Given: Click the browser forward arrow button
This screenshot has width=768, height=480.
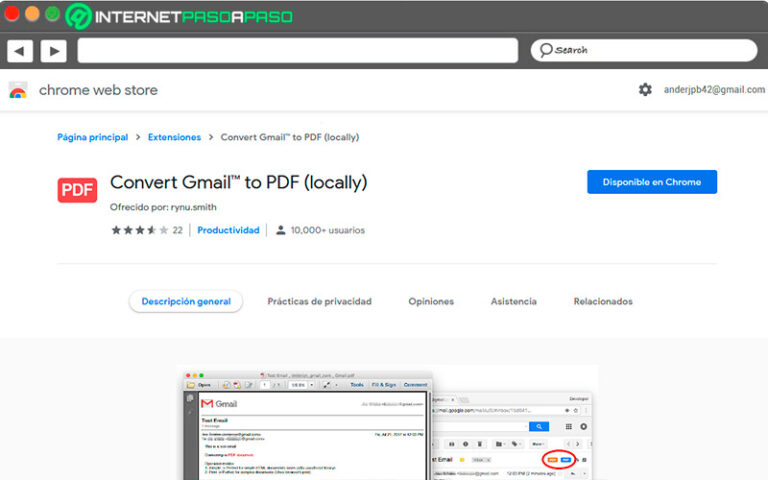Looking at the screenshot, I should click(54, 51).
